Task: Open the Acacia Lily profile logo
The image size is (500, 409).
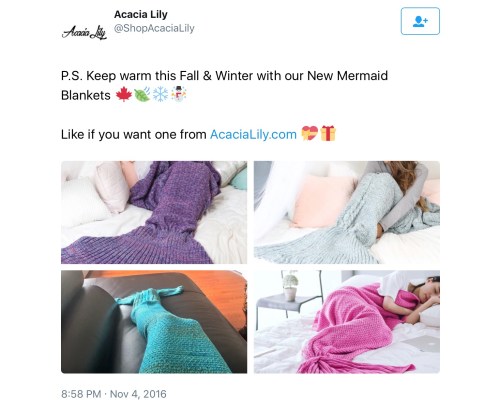Action: [x=84, y=32]
